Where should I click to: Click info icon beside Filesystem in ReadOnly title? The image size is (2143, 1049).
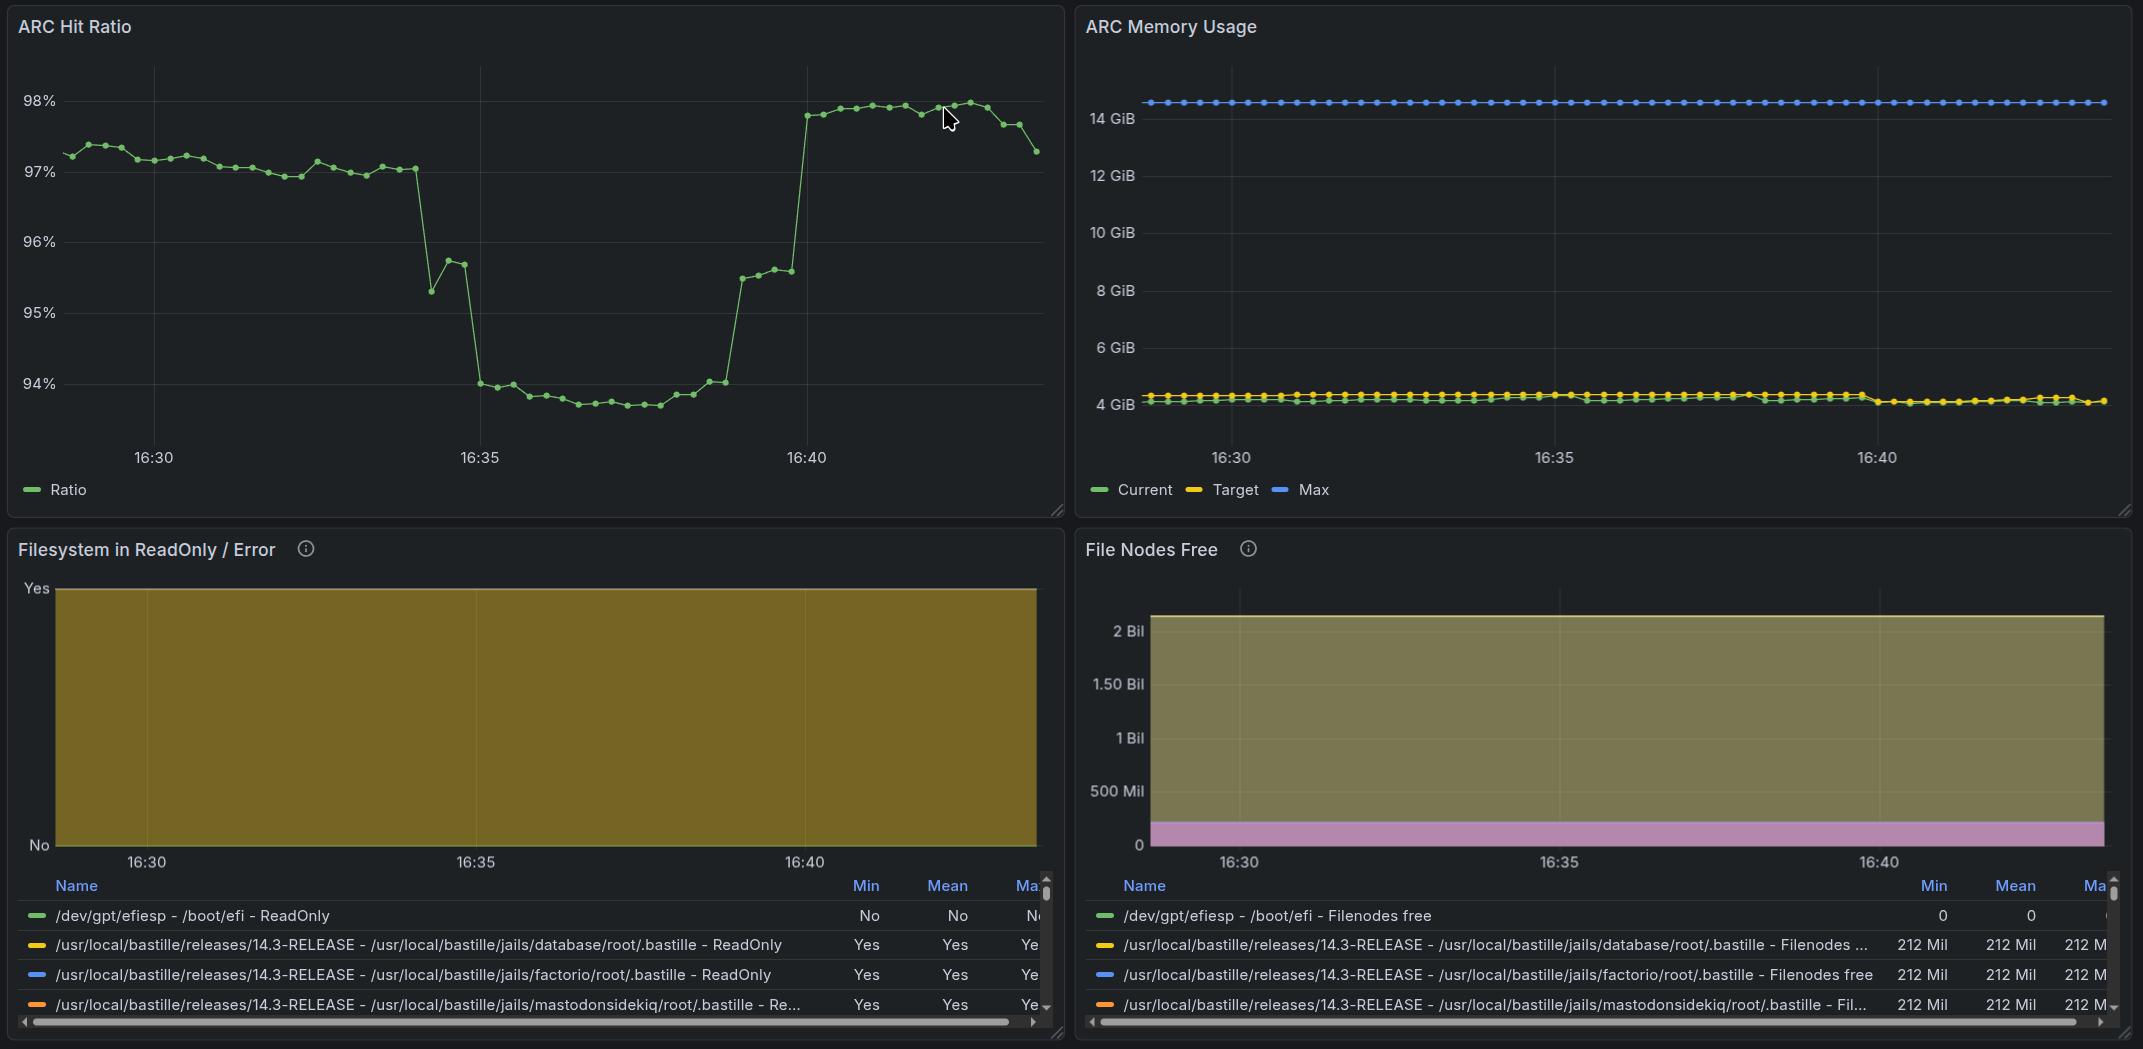[306, 549]
